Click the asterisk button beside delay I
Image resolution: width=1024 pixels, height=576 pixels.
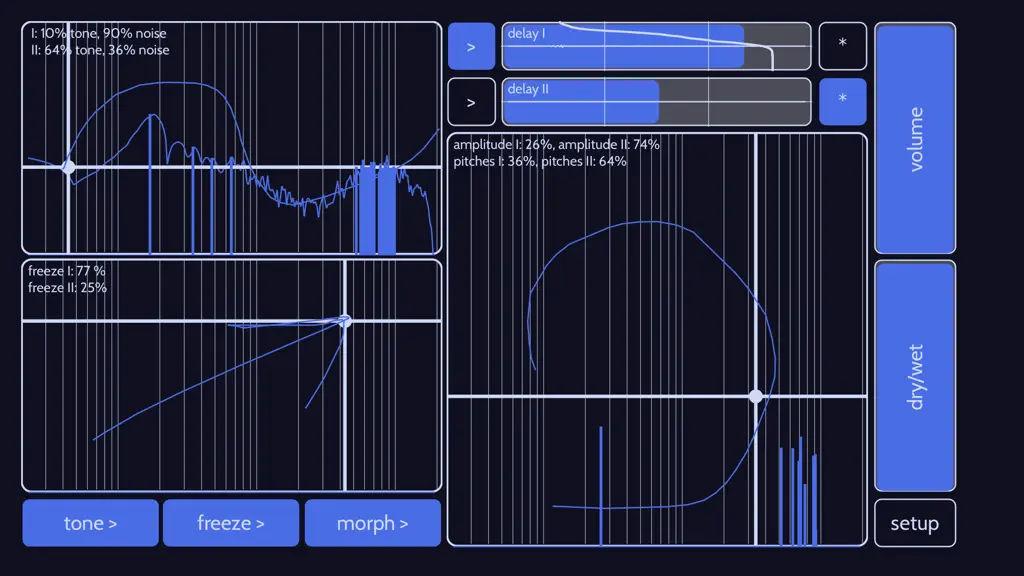point(842,46)
